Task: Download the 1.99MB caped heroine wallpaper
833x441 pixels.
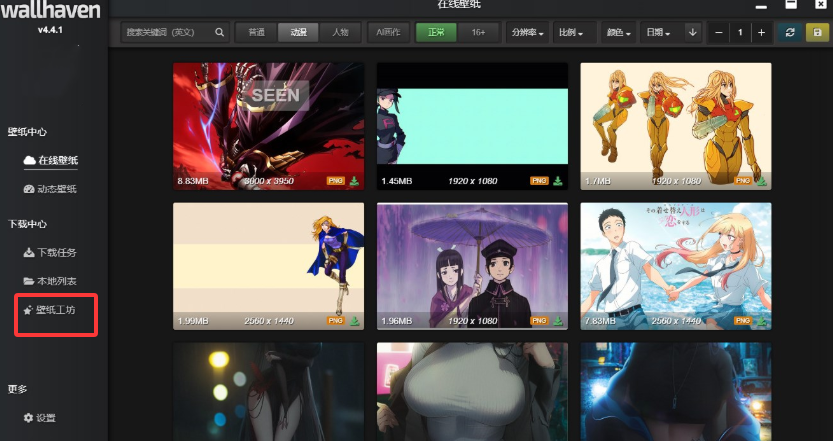Action: click(355, 321)
